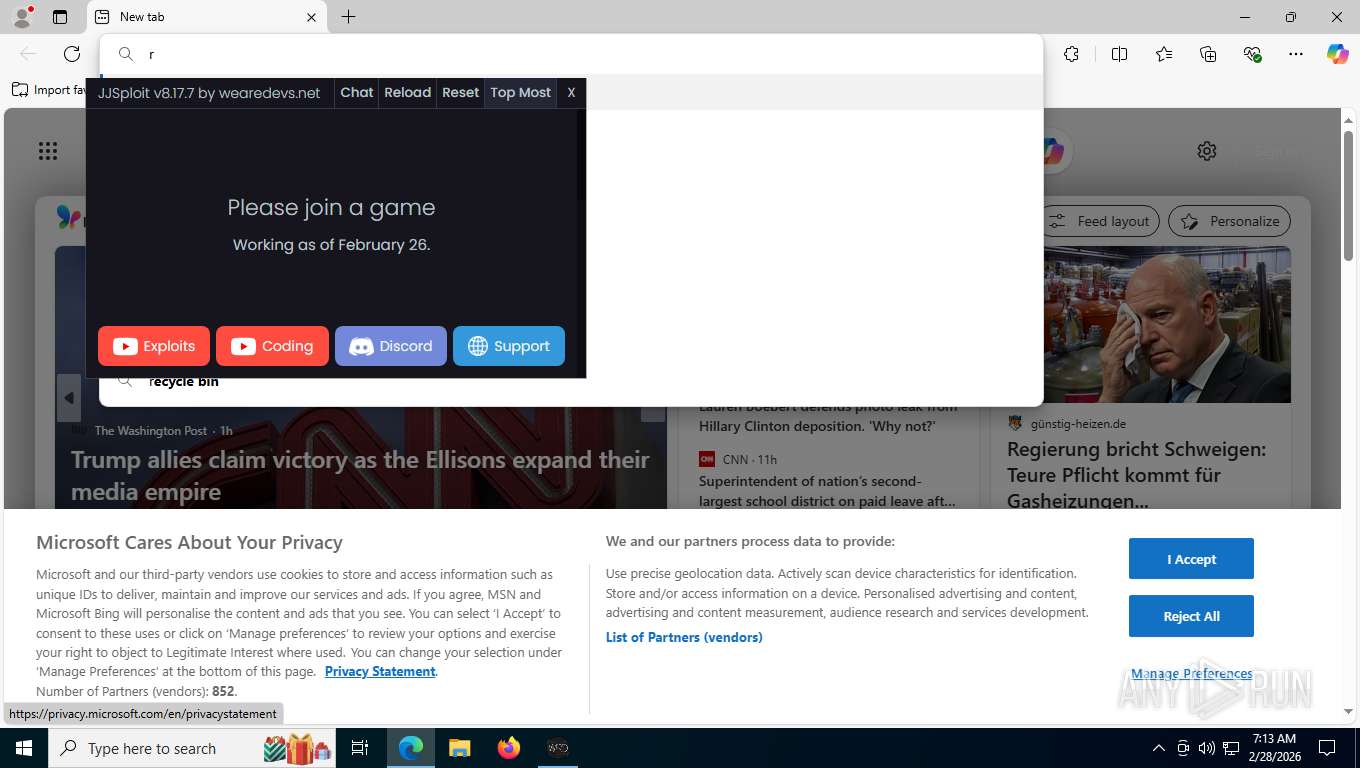The height and width of the screenshot is (768, 1360).
Task: Show hidden system tray icons
Action: 1159,748
